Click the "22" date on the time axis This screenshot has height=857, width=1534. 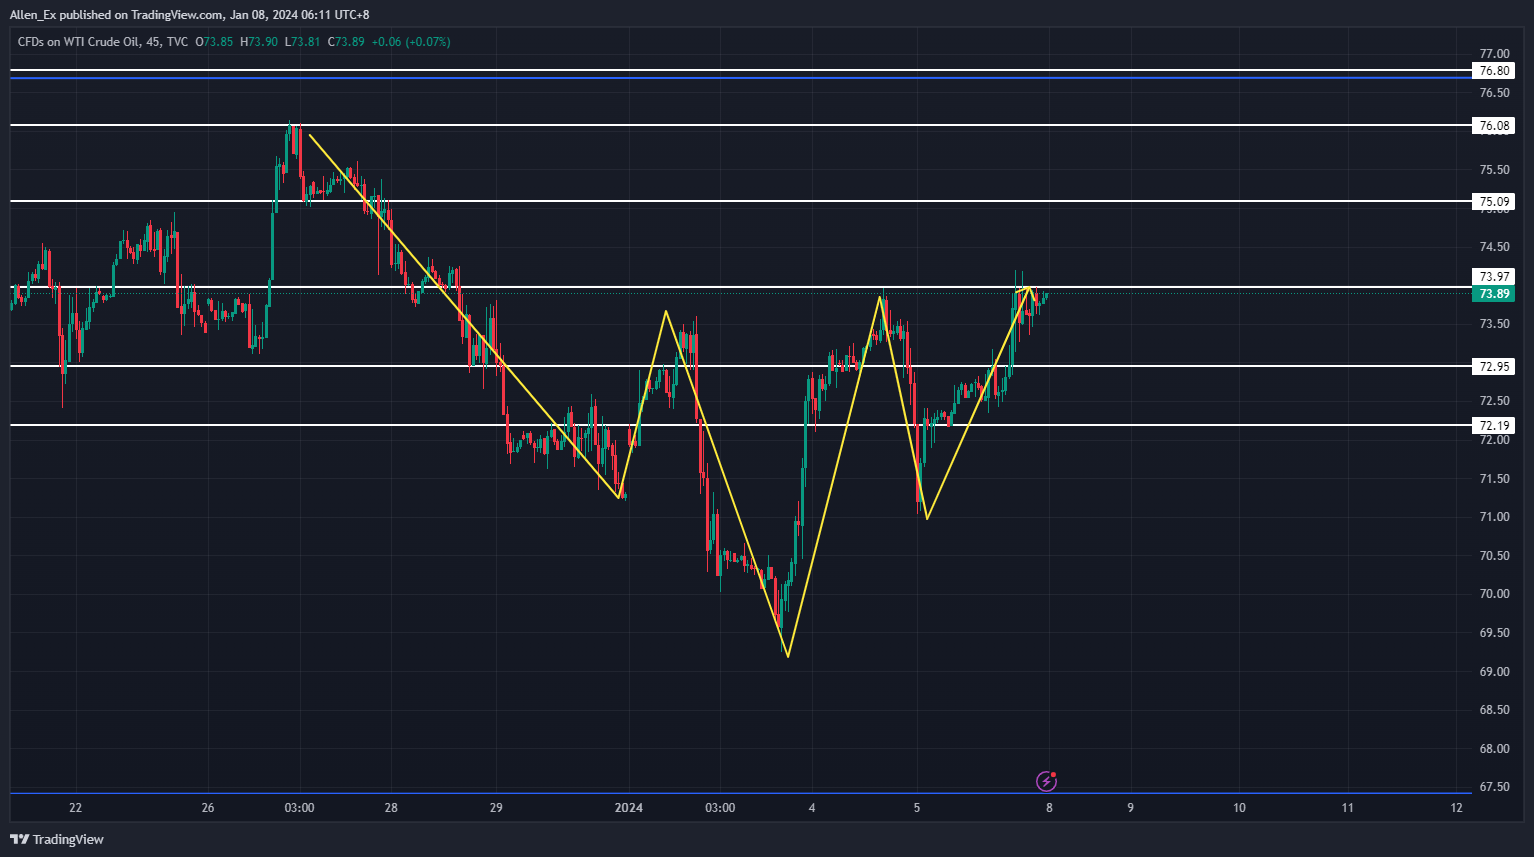76,808
